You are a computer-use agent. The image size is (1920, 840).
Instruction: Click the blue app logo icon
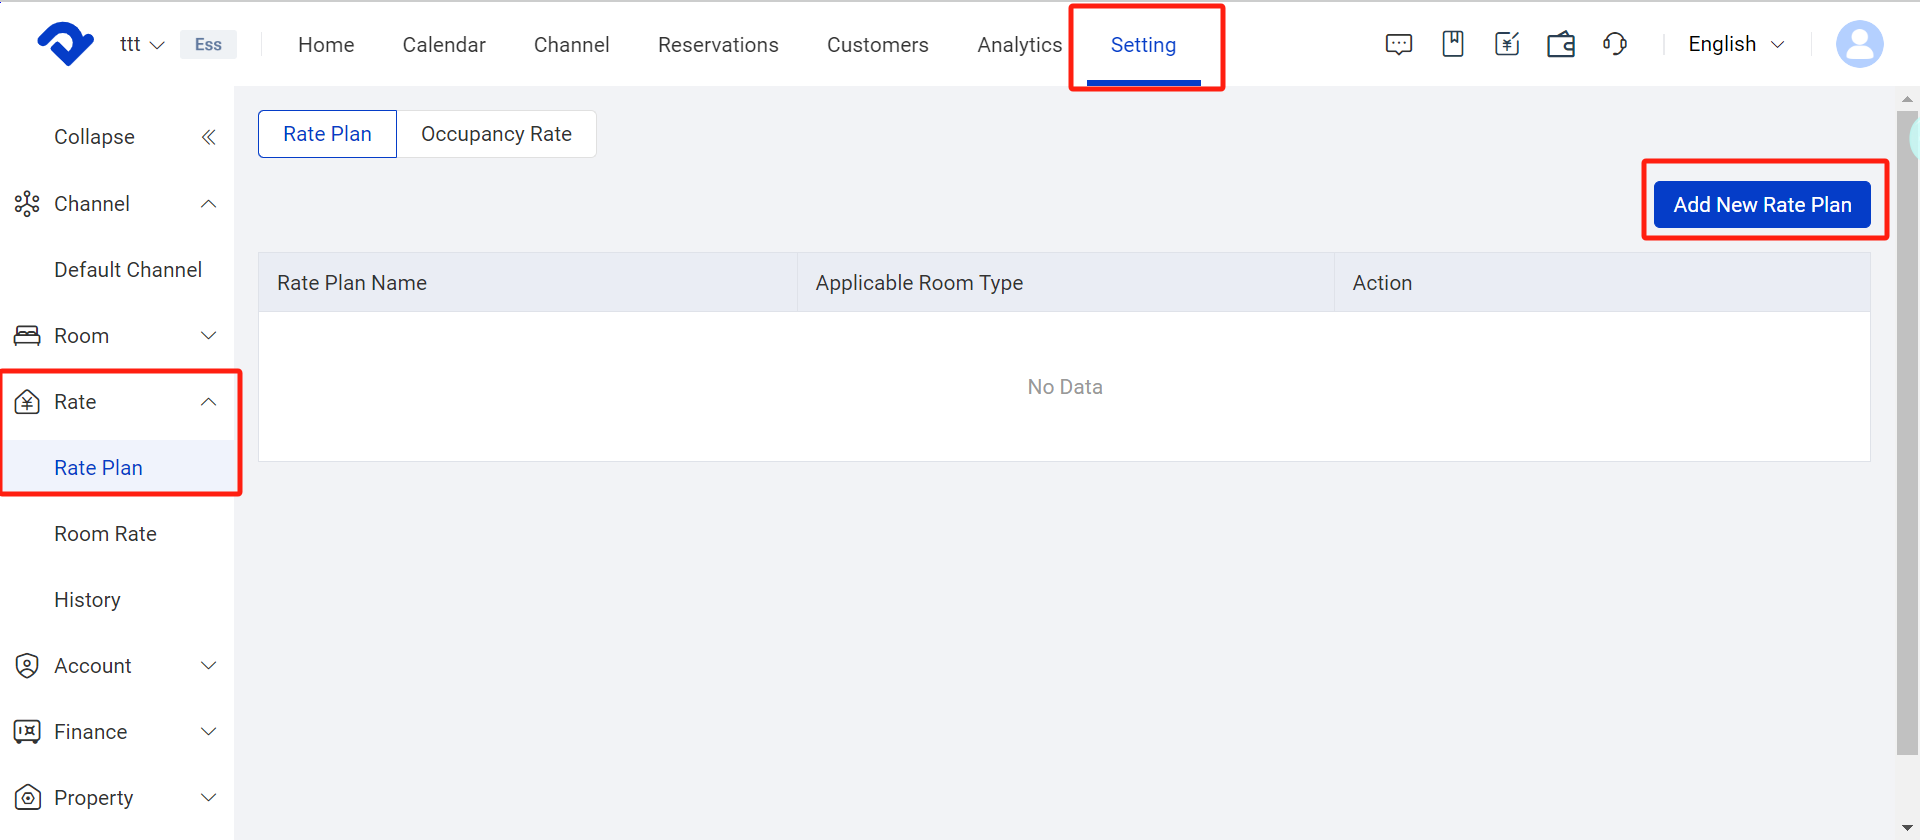pos(65,44)
